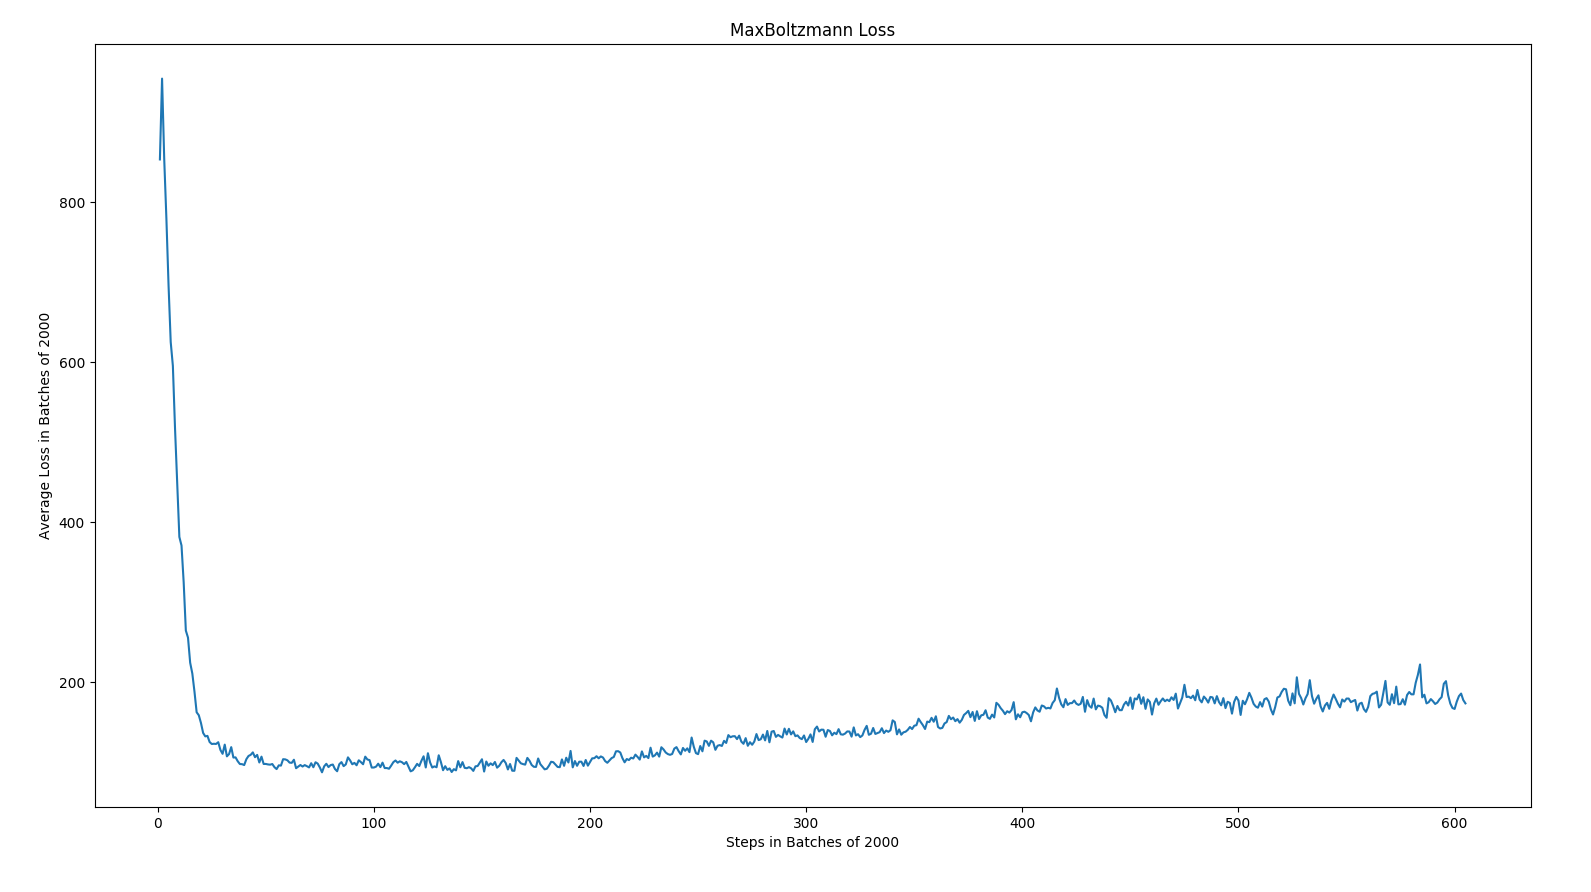Click x-axis tick label 500
This screenshot has width=1591, height=892.
(1238, 823)
